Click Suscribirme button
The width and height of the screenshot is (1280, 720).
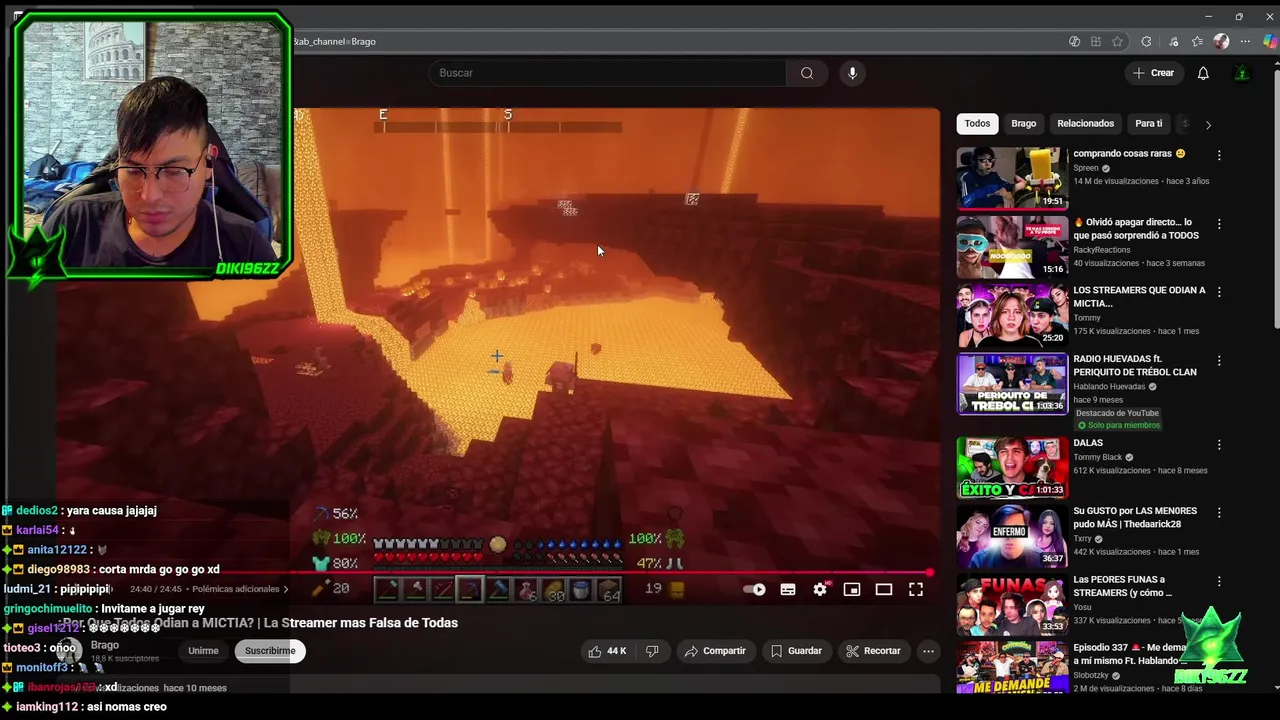pyautogui.click(x=270, y=651)
